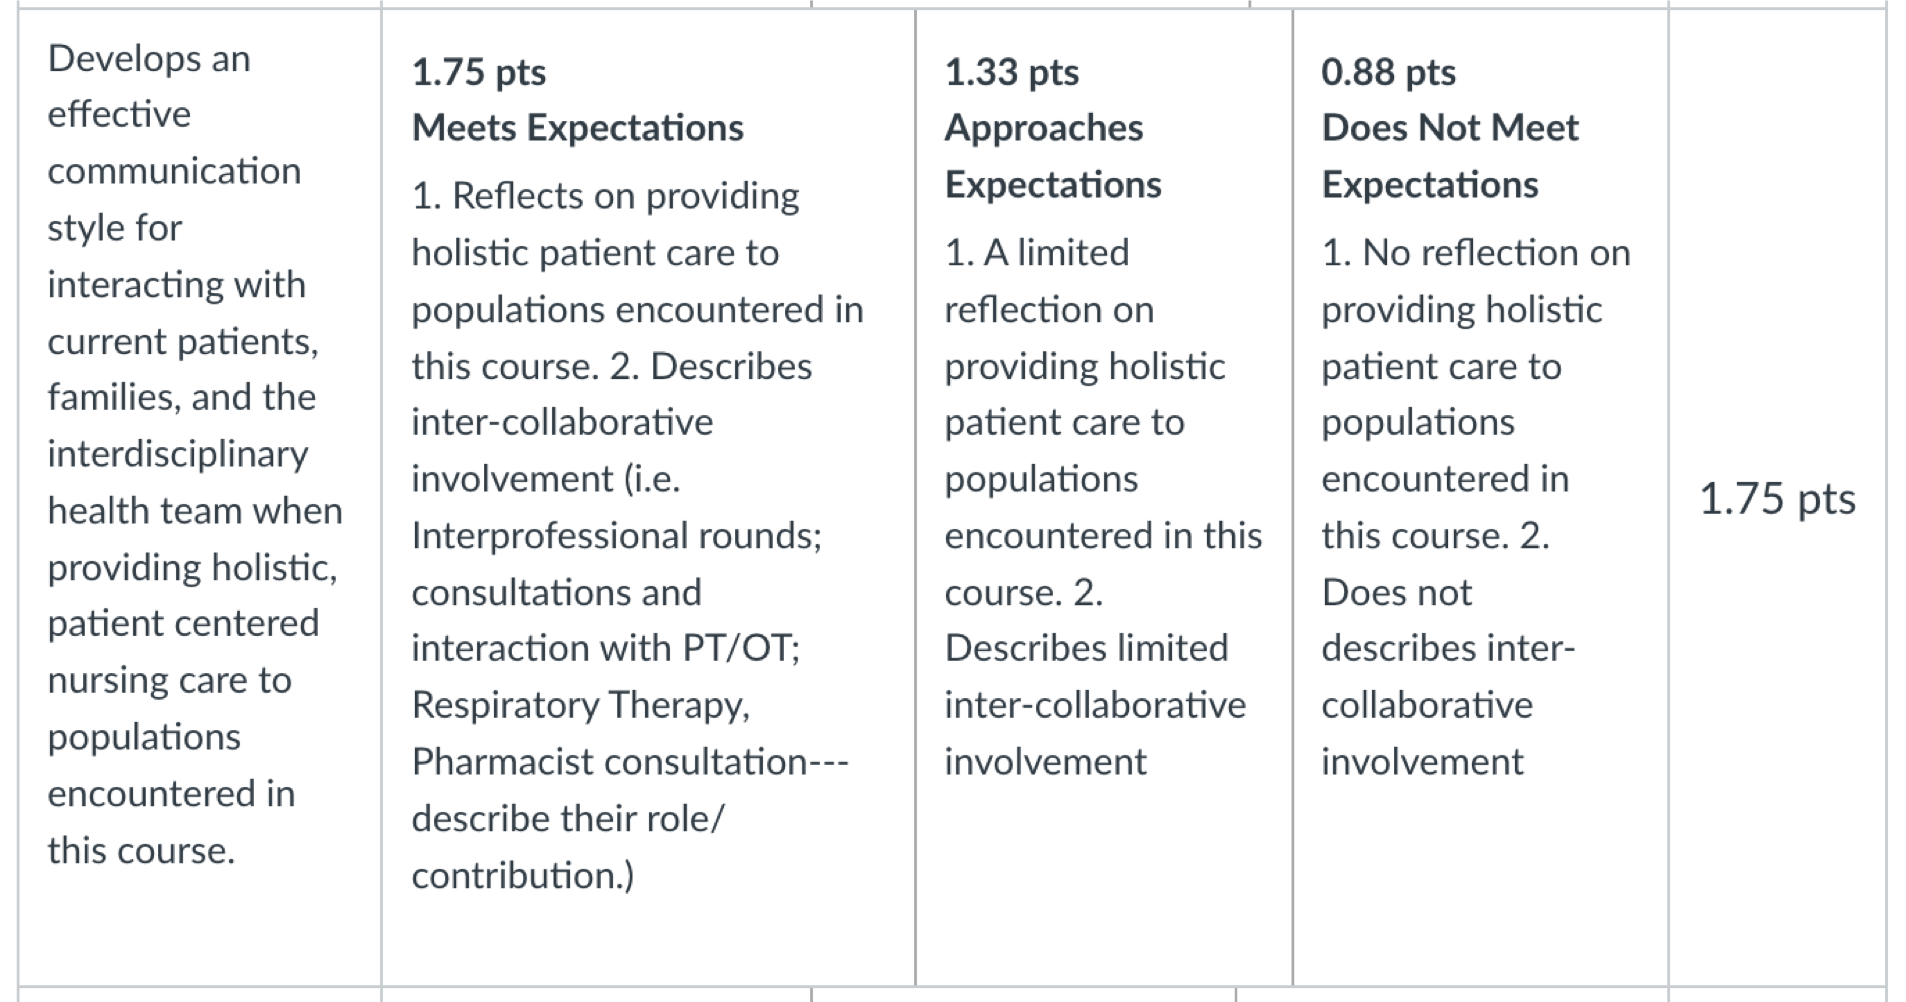The width and height of the screenshot is (1906, 1002).
Task: Select the 0.88 pts rating heading
Action: tap(1388, 72)
